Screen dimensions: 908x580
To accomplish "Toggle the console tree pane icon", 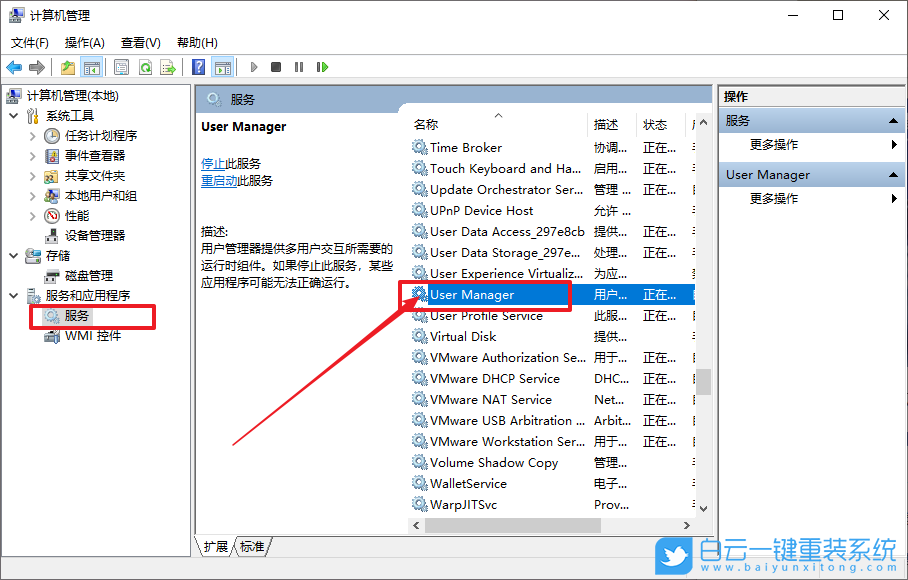I will (x=90, y=67).
